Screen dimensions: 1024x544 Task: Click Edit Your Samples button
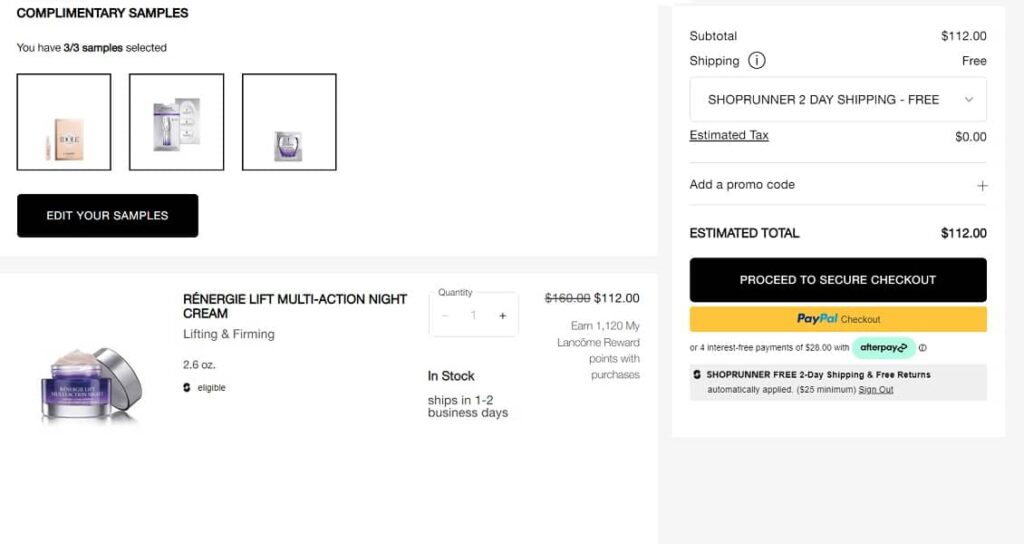tap(107, 216)
